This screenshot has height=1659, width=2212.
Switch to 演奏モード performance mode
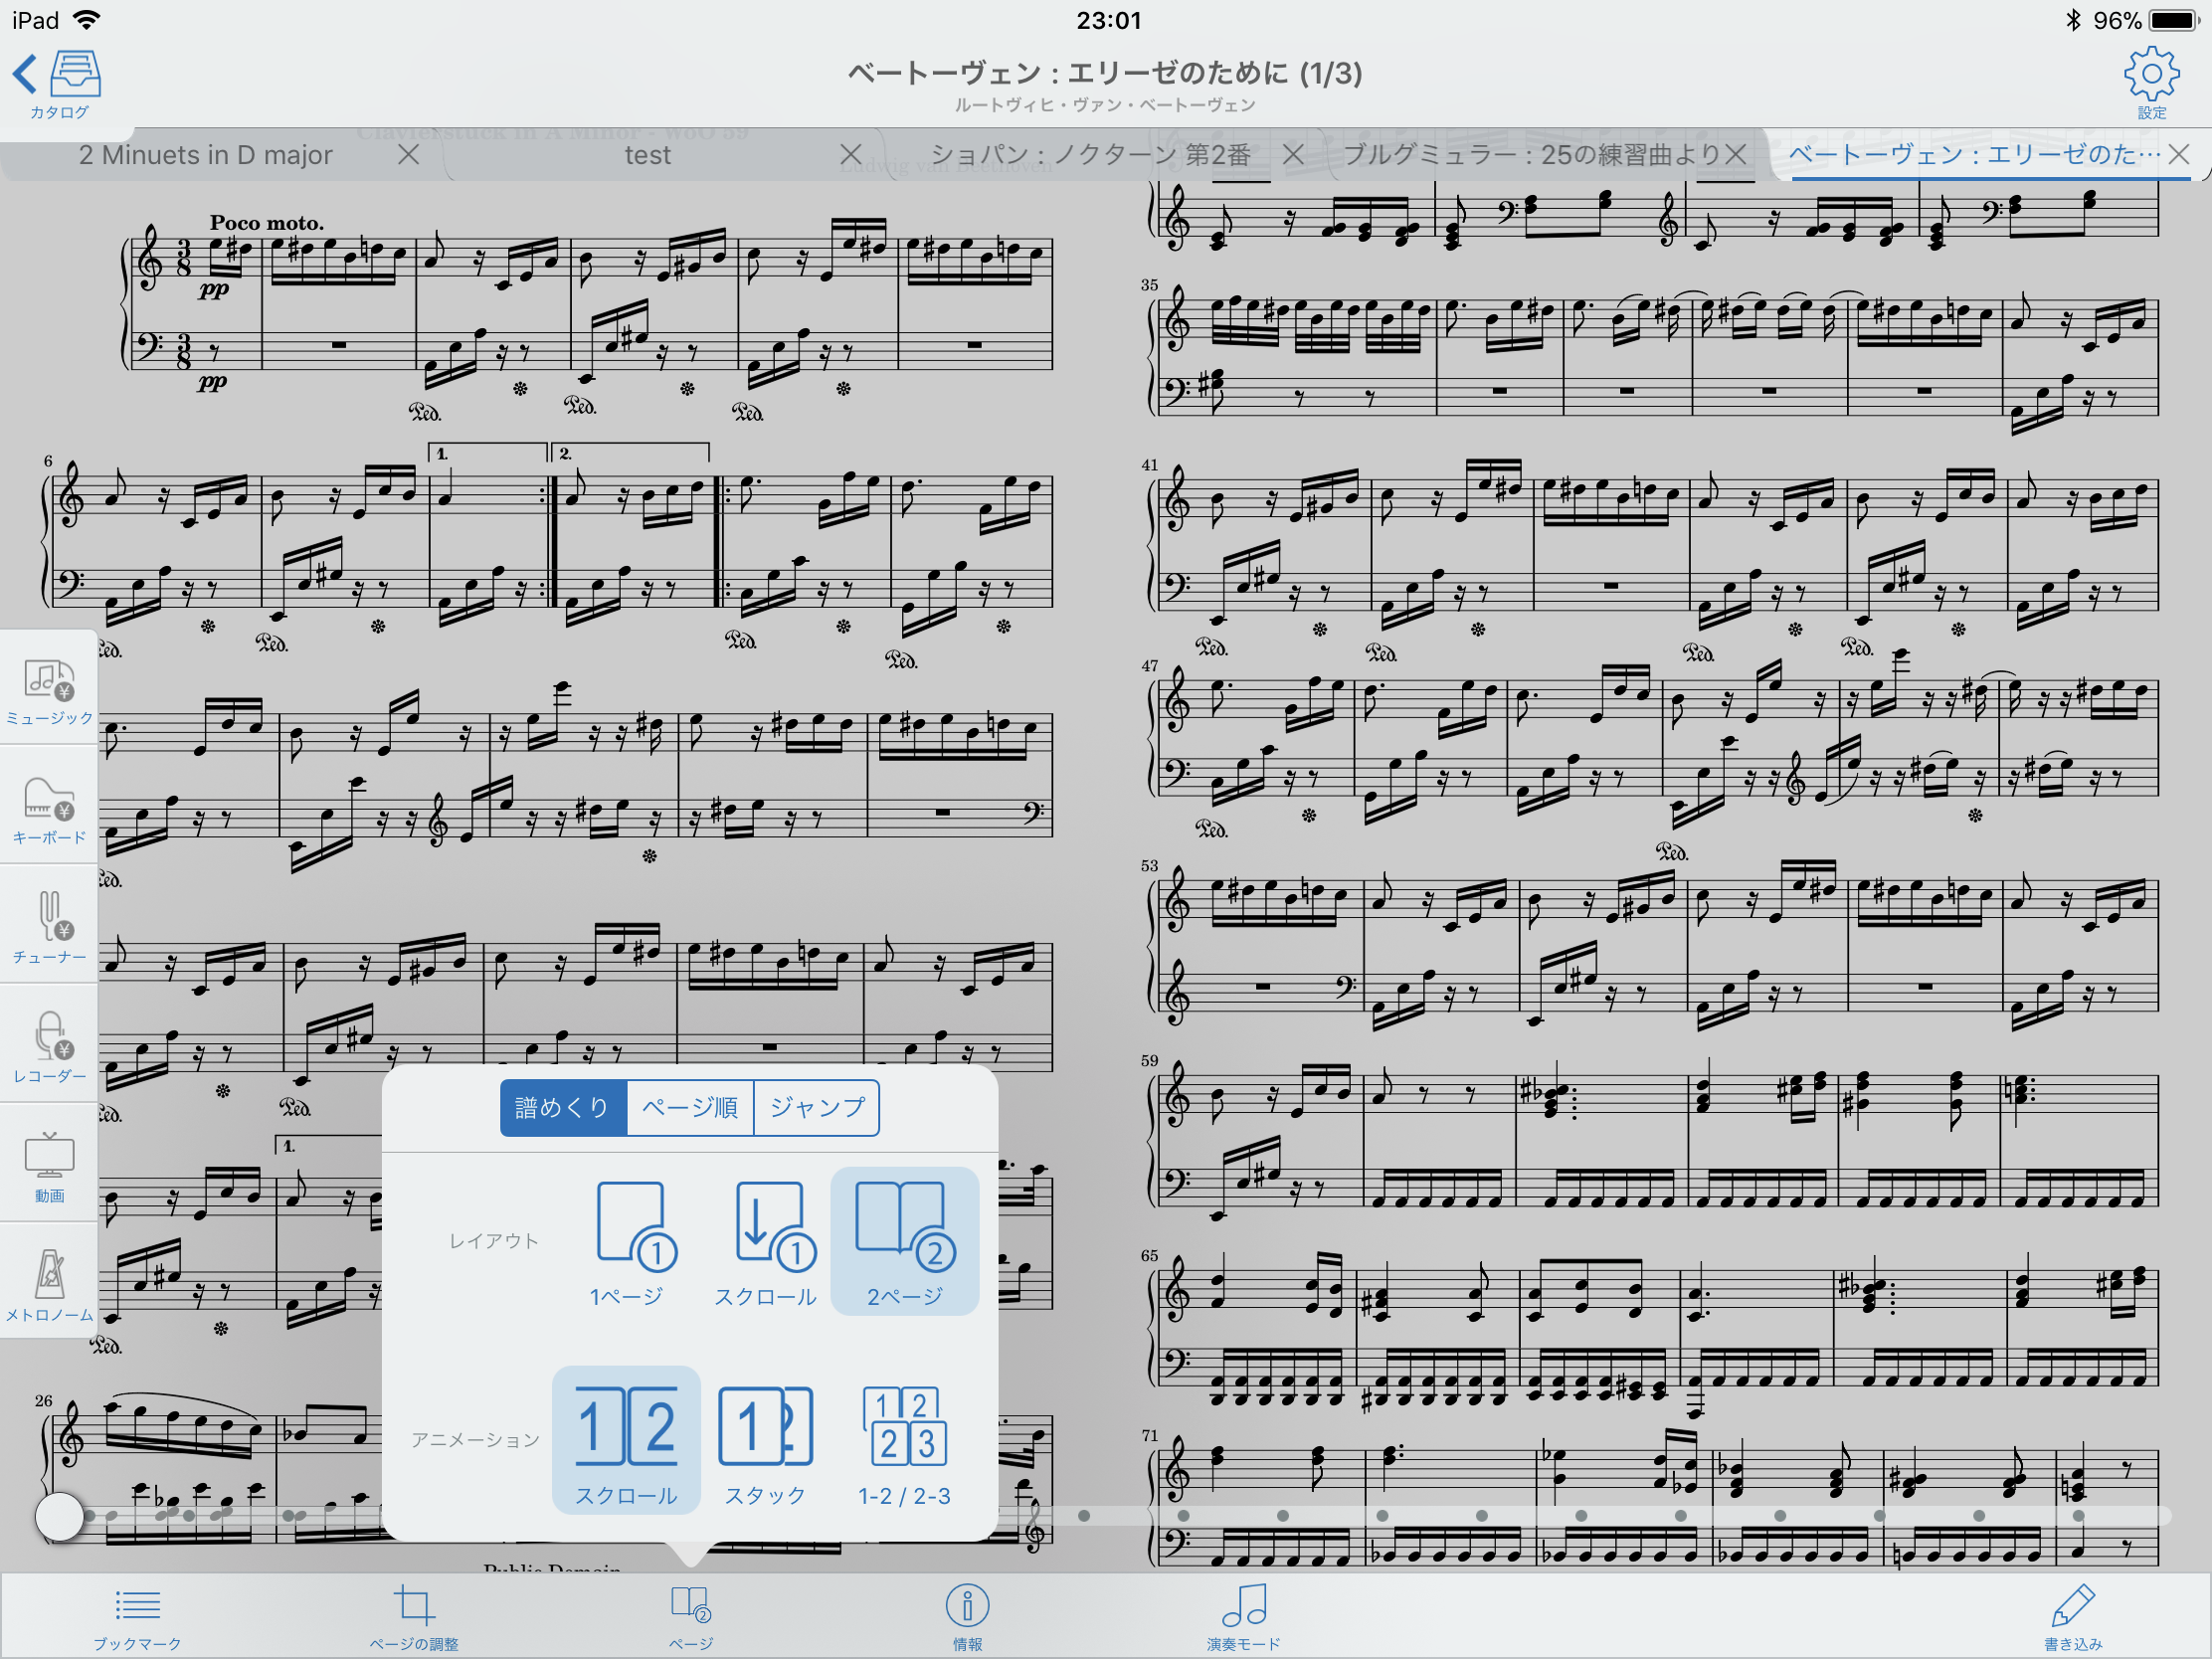tap(1243, 1617)
